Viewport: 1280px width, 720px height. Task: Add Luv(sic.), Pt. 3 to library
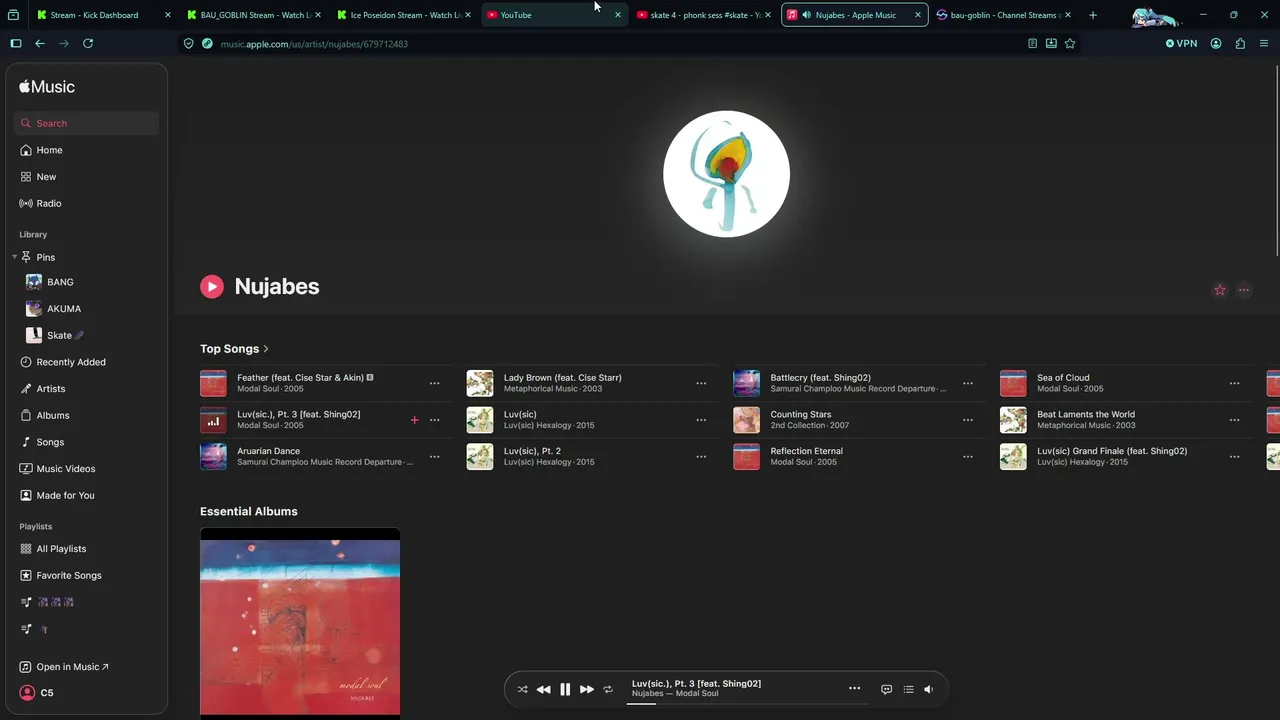click(414, 420)
